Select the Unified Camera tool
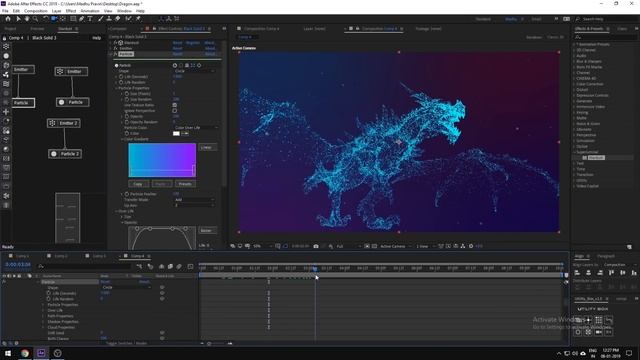Screen dimensions: 640x360 (x=54, y=19)
